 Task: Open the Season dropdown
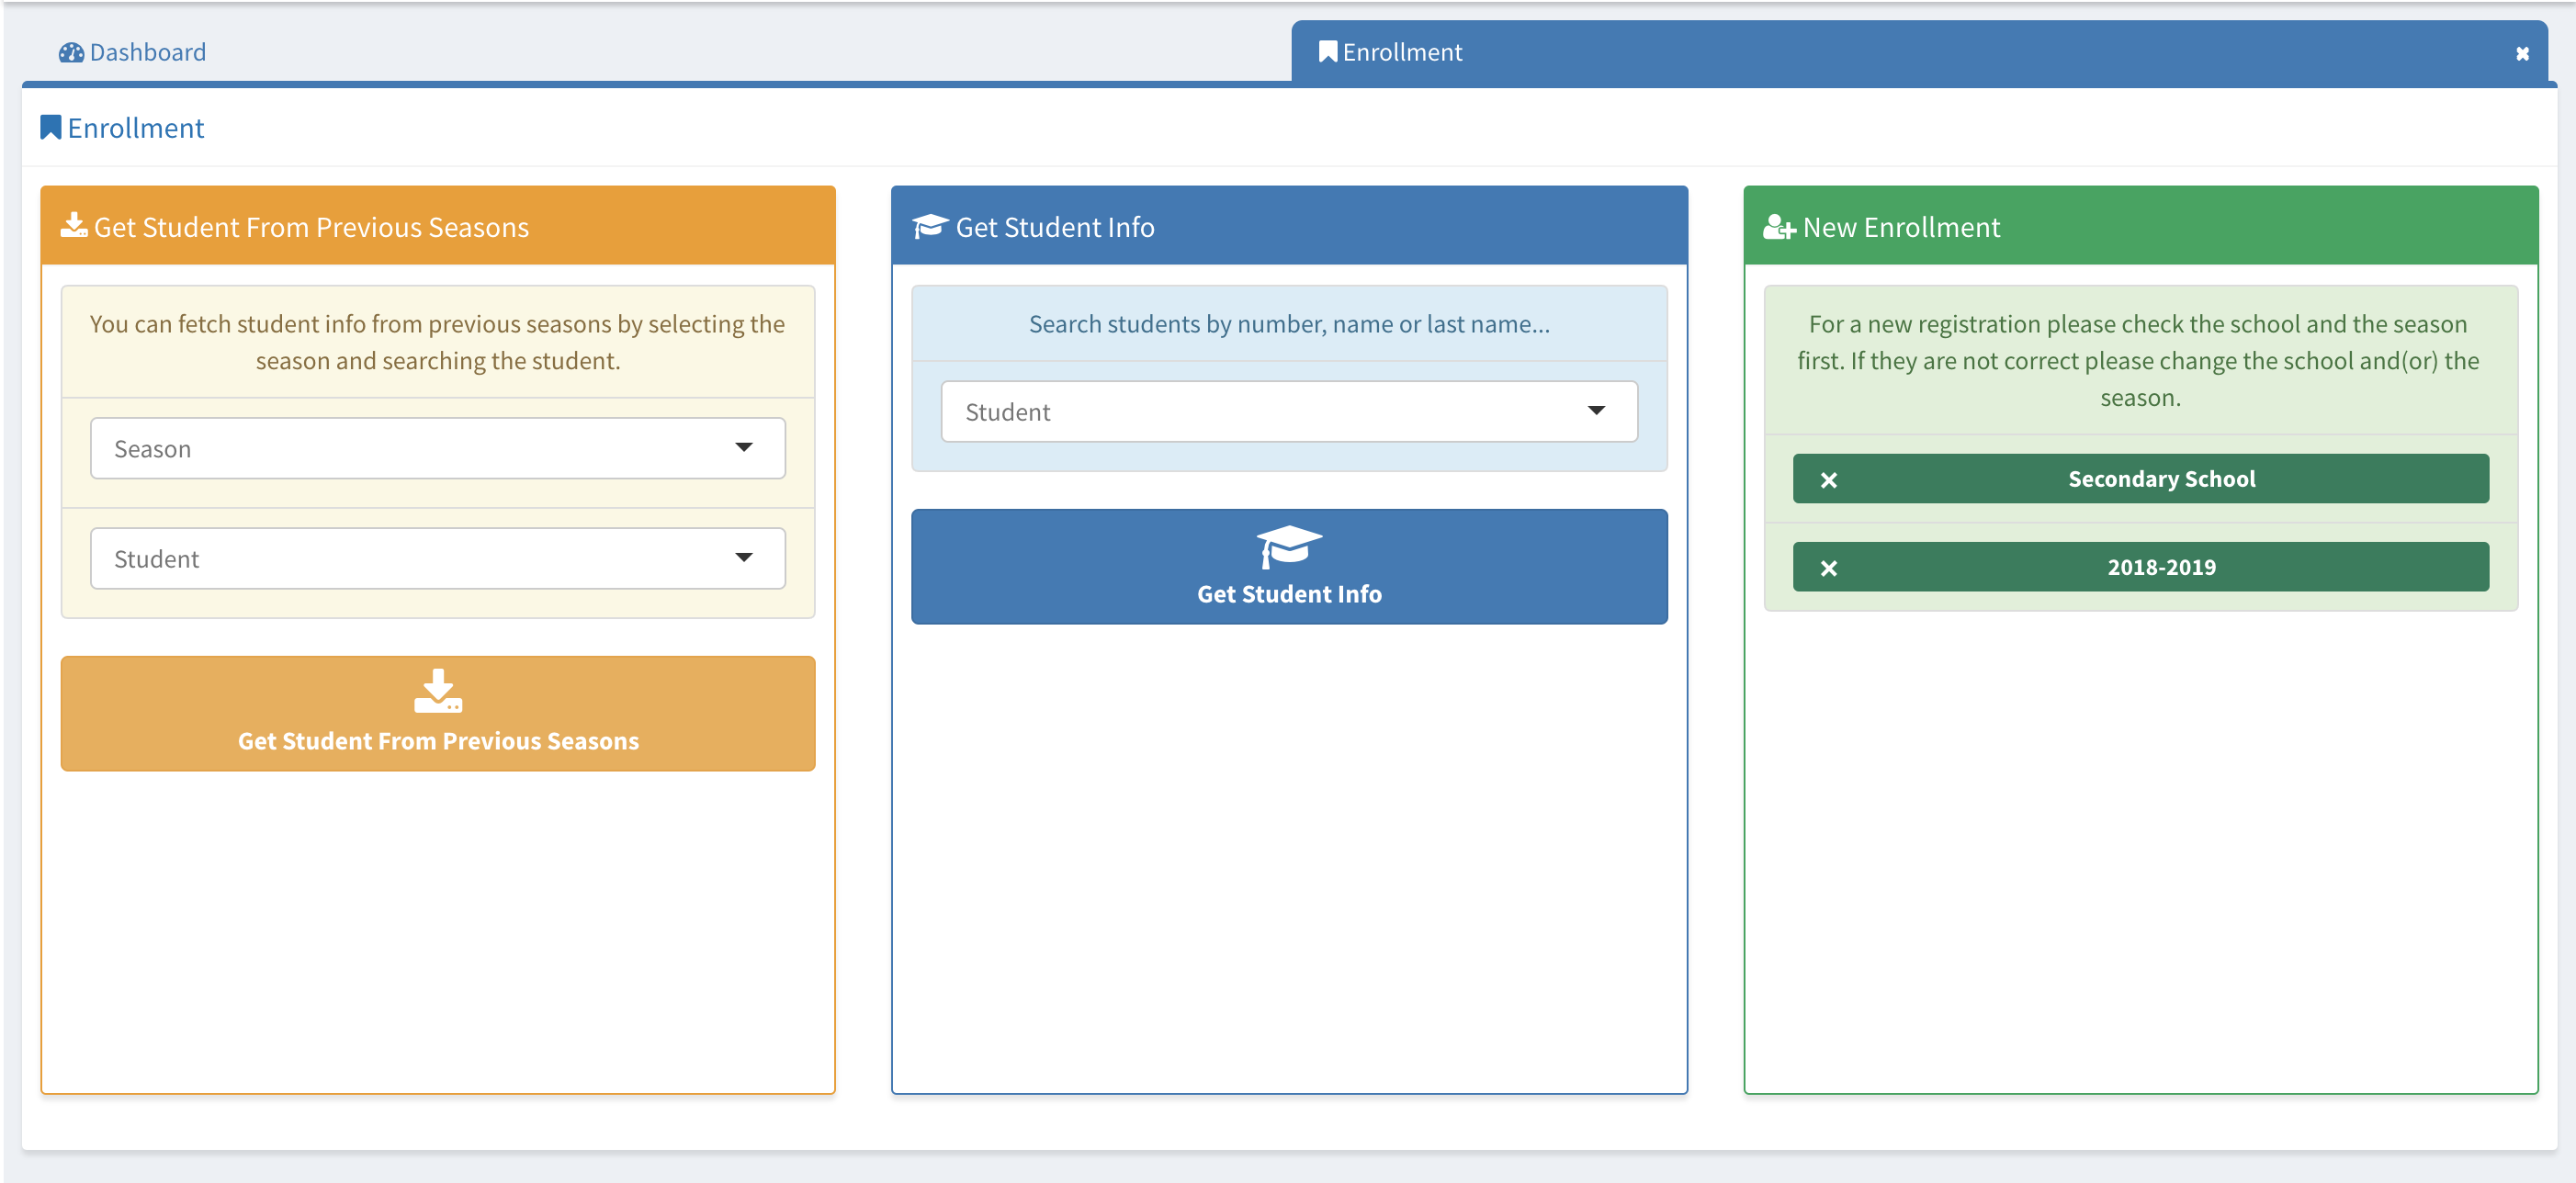click(x=437, y=448)
